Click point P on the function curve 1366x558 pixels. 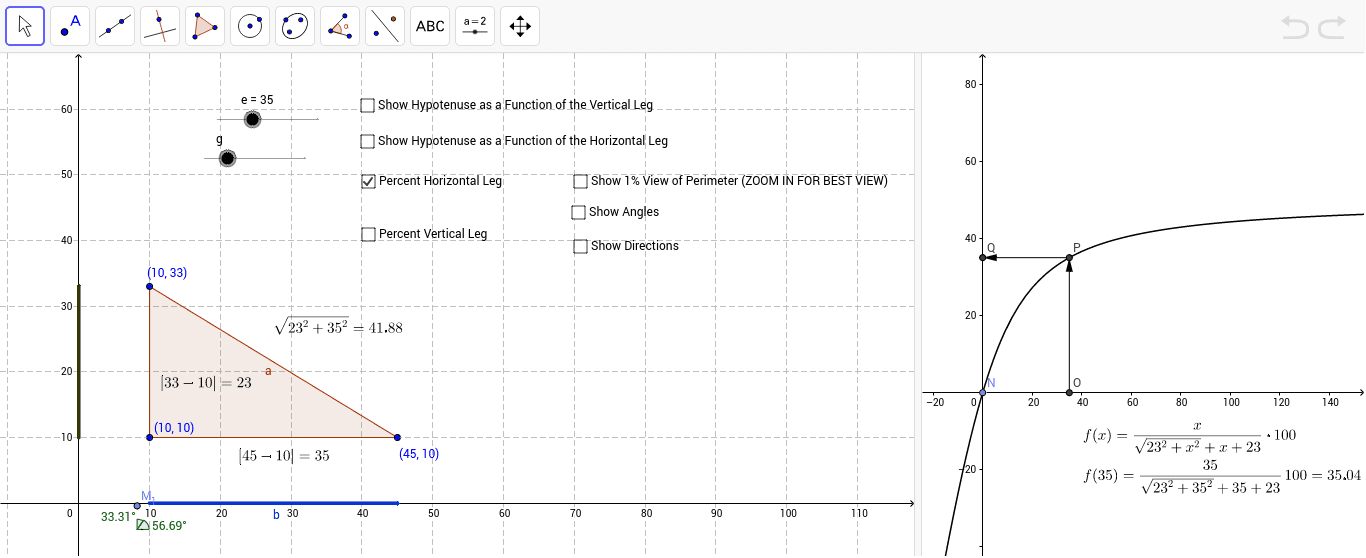1069,258
